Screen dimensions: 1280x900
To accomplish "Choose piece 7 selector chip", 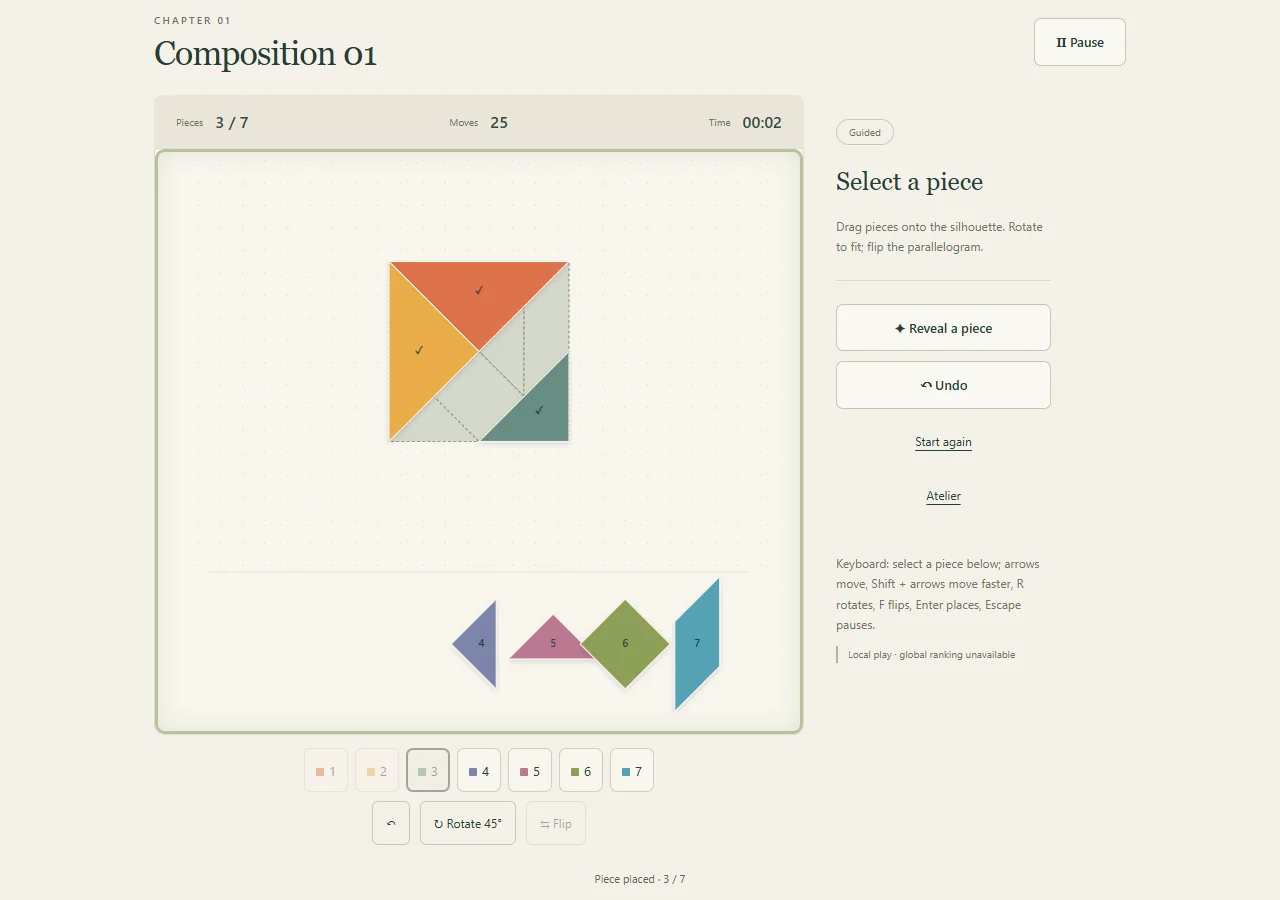I will (632, 770).
